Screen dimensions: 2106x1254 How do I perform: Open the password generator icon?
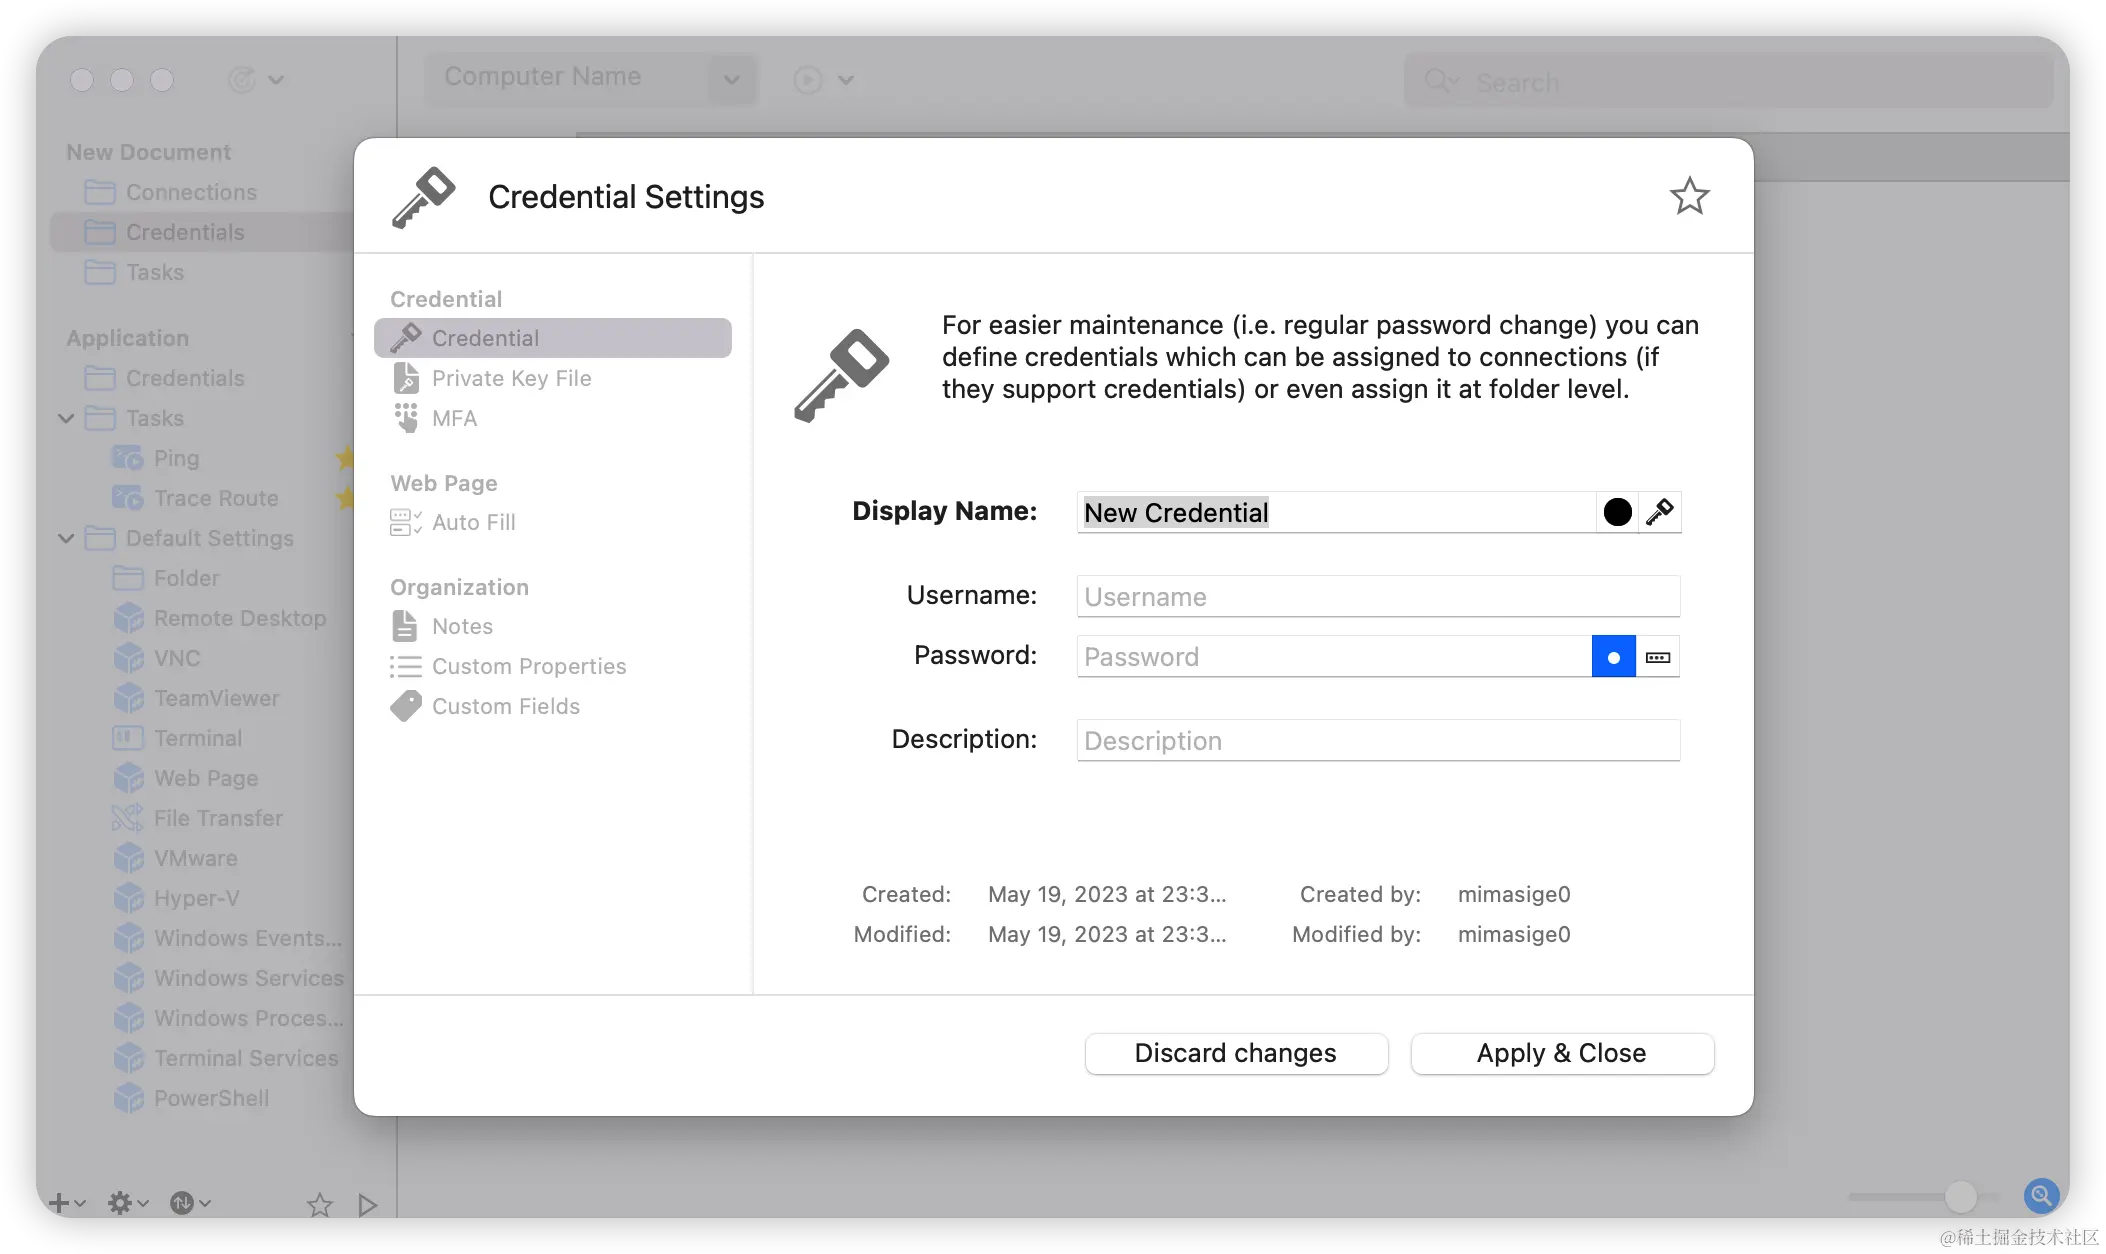point(1658,657)
